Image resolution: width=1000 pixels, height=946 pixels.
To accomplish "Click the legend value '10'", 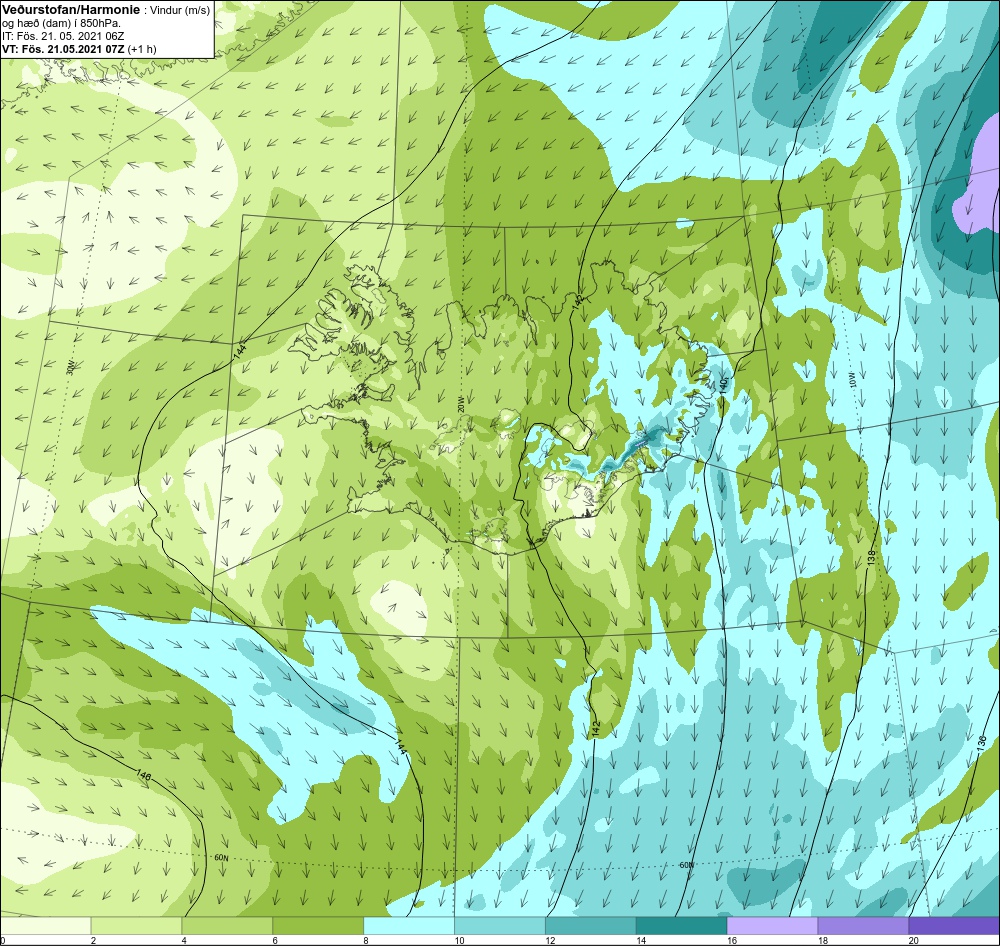I will coord(459,940).
